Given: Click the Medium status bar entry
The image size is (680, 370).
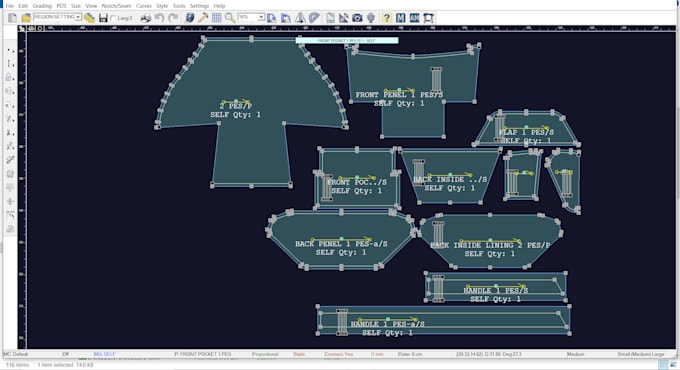Looking at the screenshot, I should (x=575, y=354).
